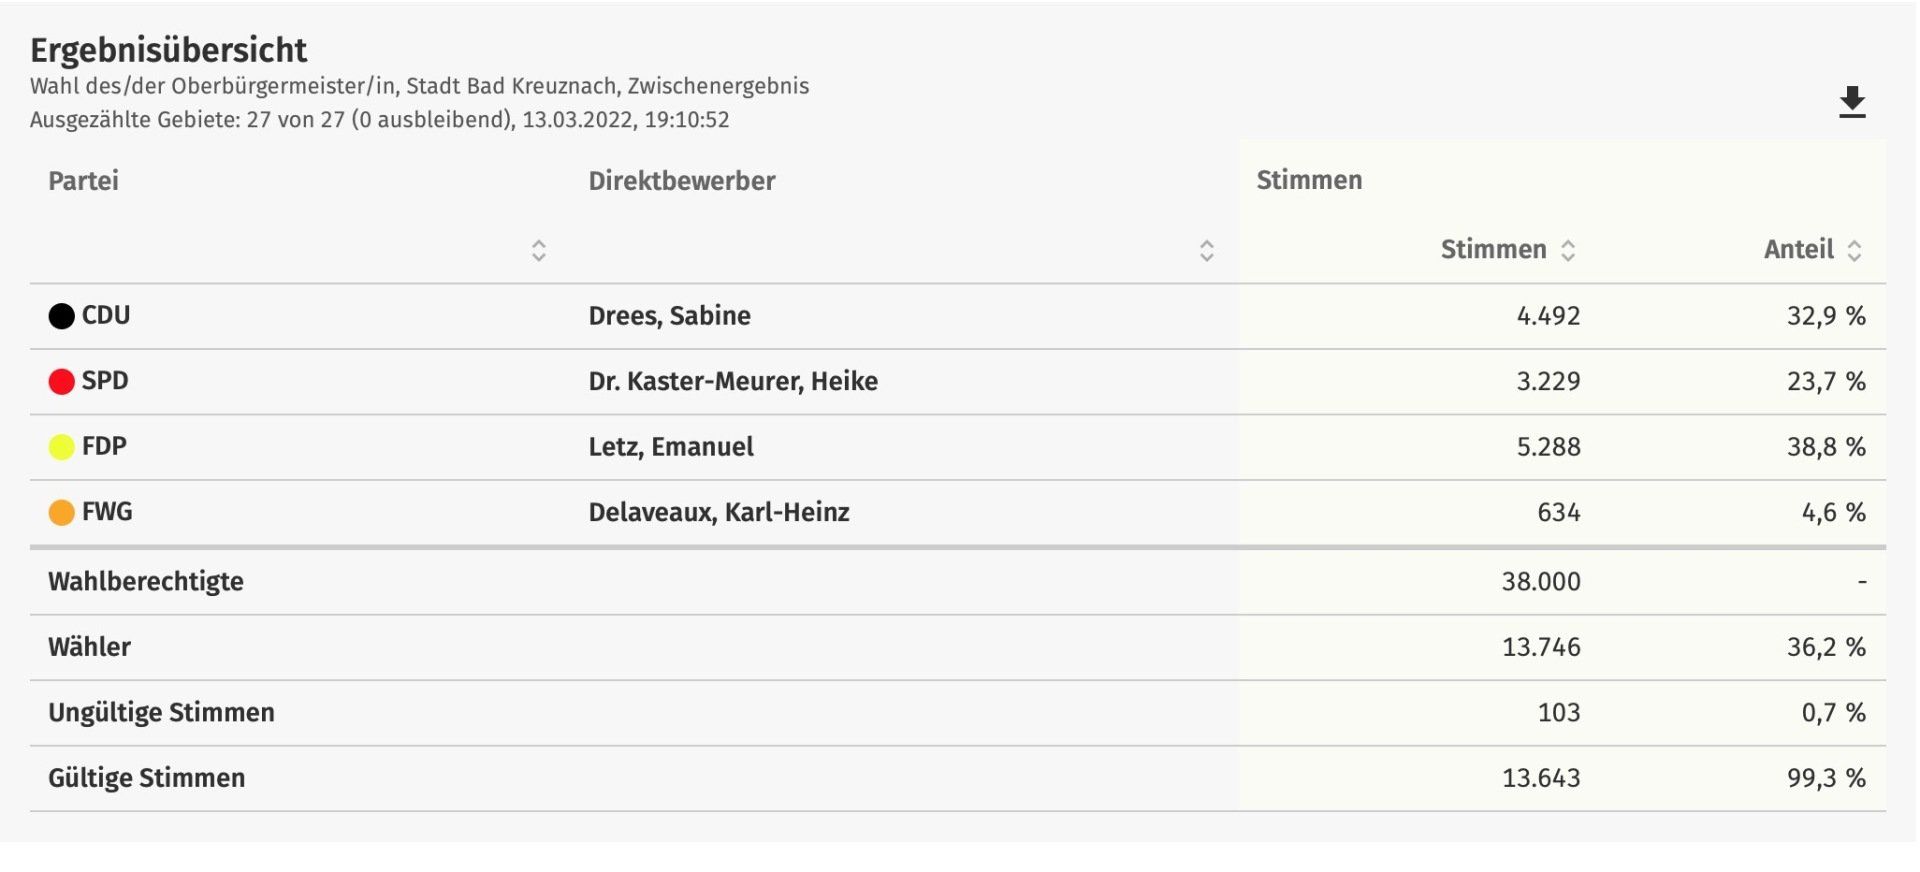1920x872 pixels.
Task: Click the Wahlberechtigte row label
Action: pyautogui.click(x=146, y=581)
